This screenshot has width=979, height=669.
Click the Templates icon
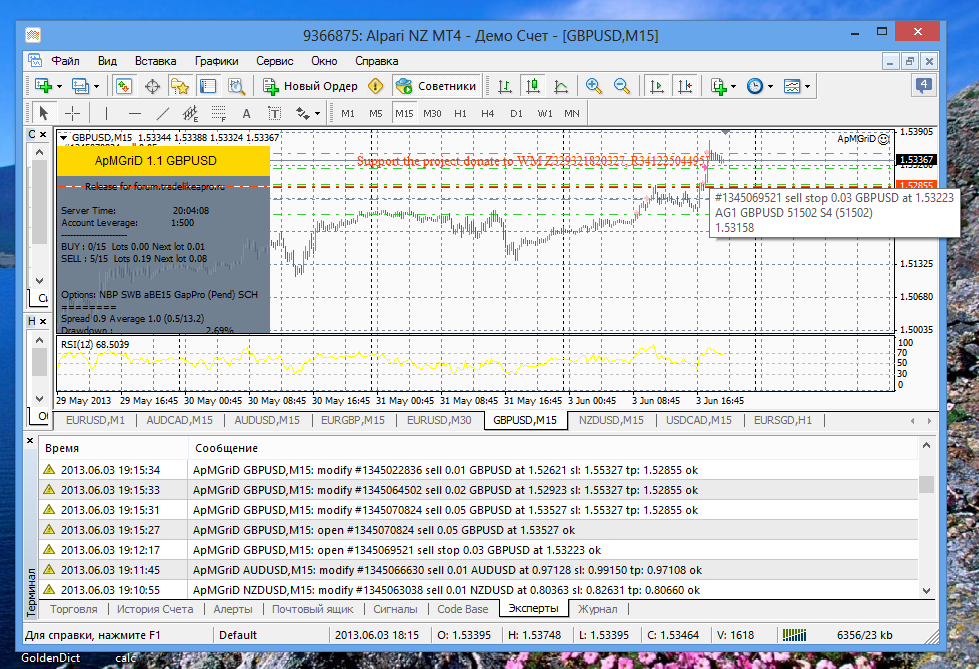(792, 86)
